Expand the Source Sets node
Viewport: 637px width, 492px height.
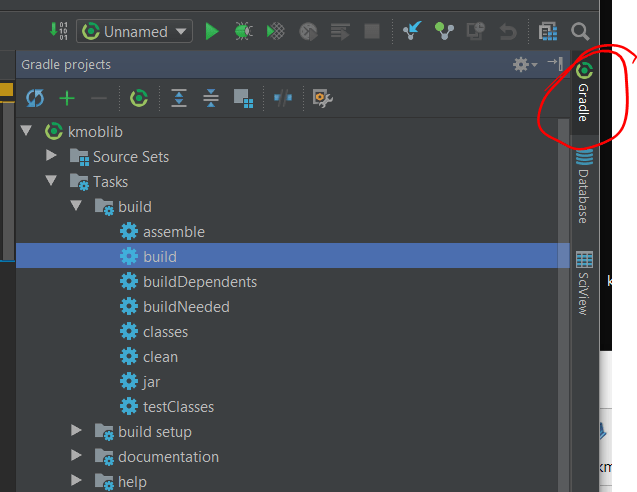[52, 157]
